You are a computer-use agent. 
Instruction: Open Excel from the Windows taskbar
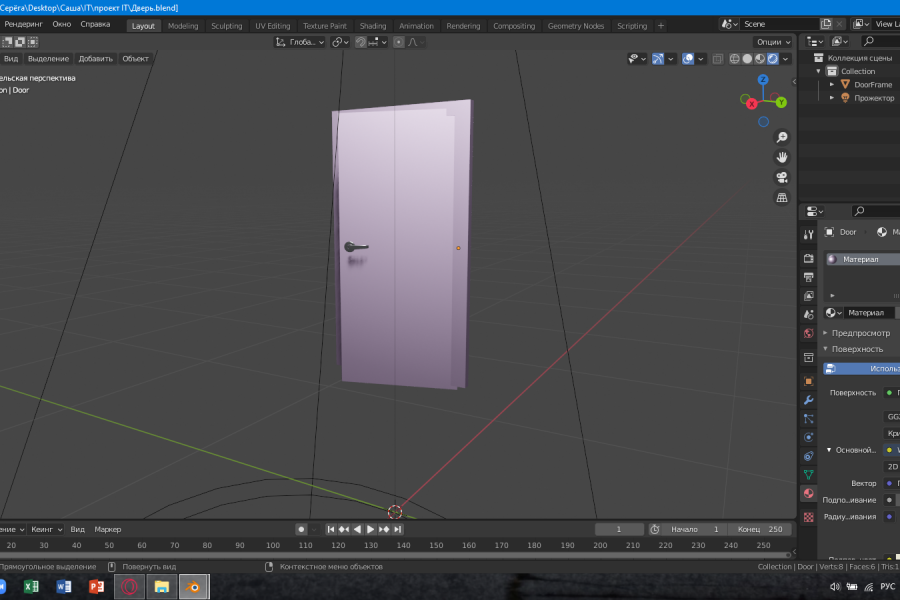coord(31,586)
